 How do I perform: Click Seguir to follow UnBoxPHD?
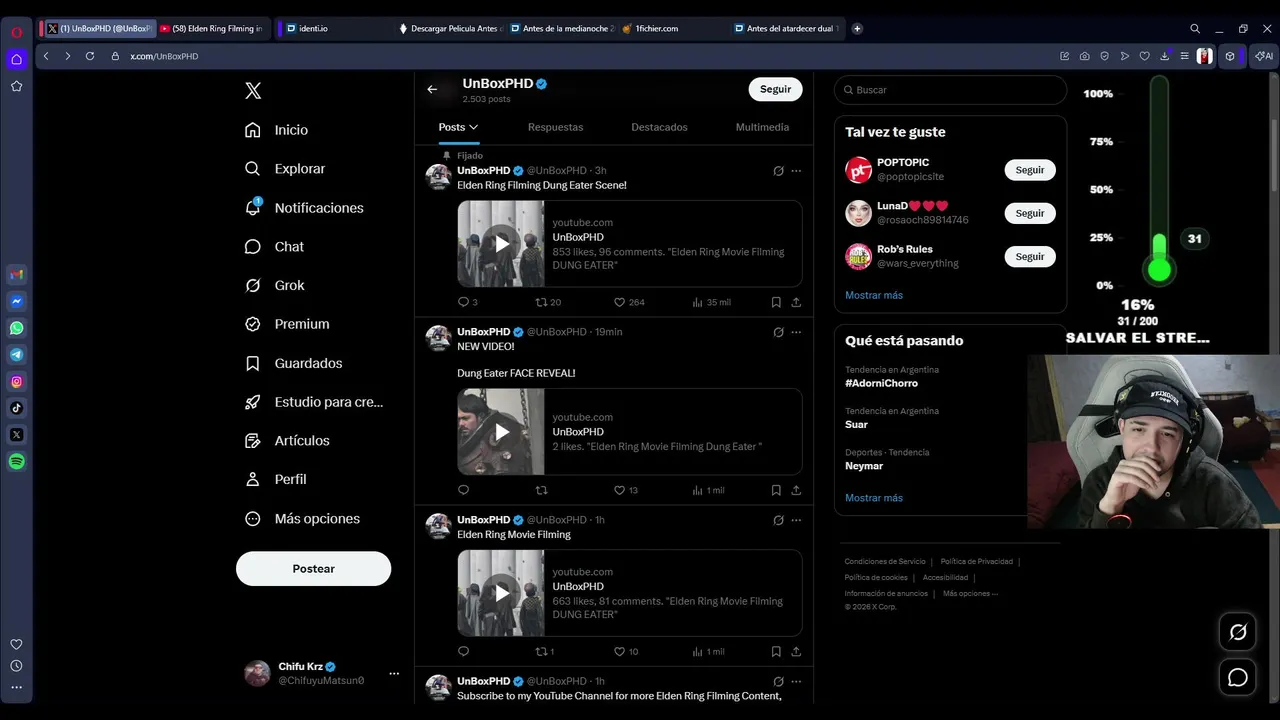[775, 89]
